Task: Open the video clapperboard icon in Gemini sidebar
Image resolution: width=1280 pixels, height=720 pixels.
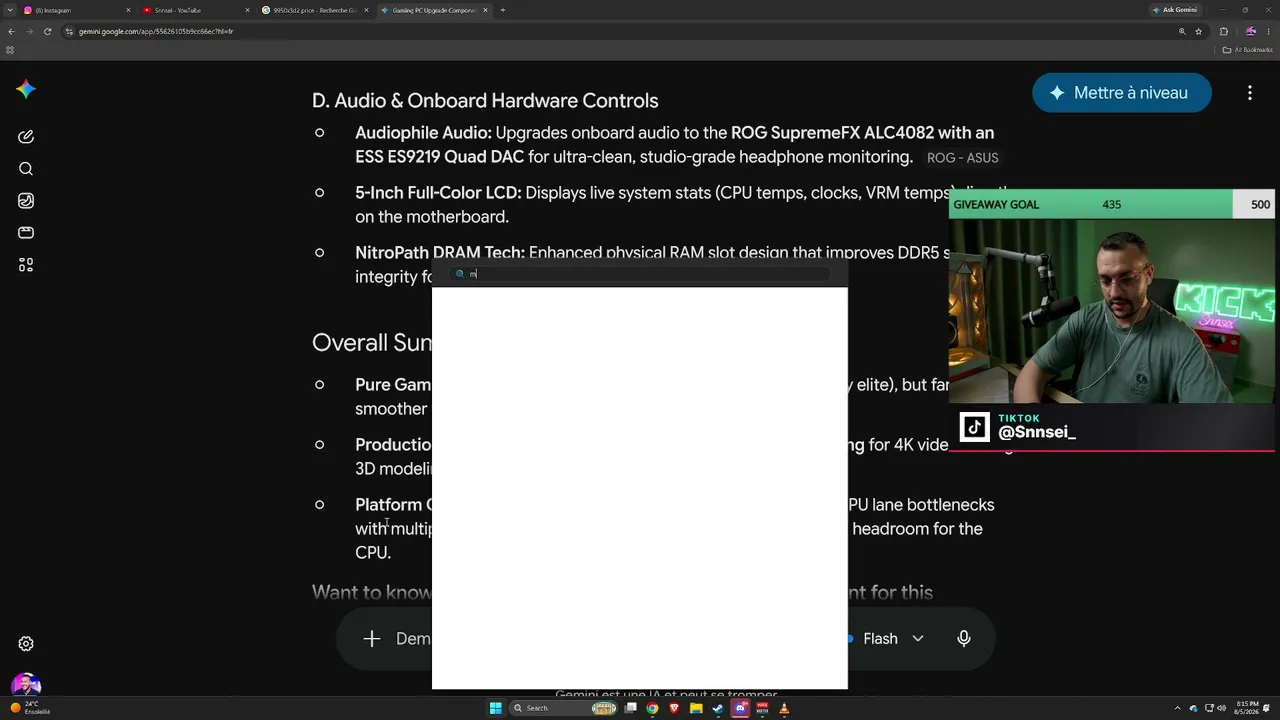Action: (26, 233)
